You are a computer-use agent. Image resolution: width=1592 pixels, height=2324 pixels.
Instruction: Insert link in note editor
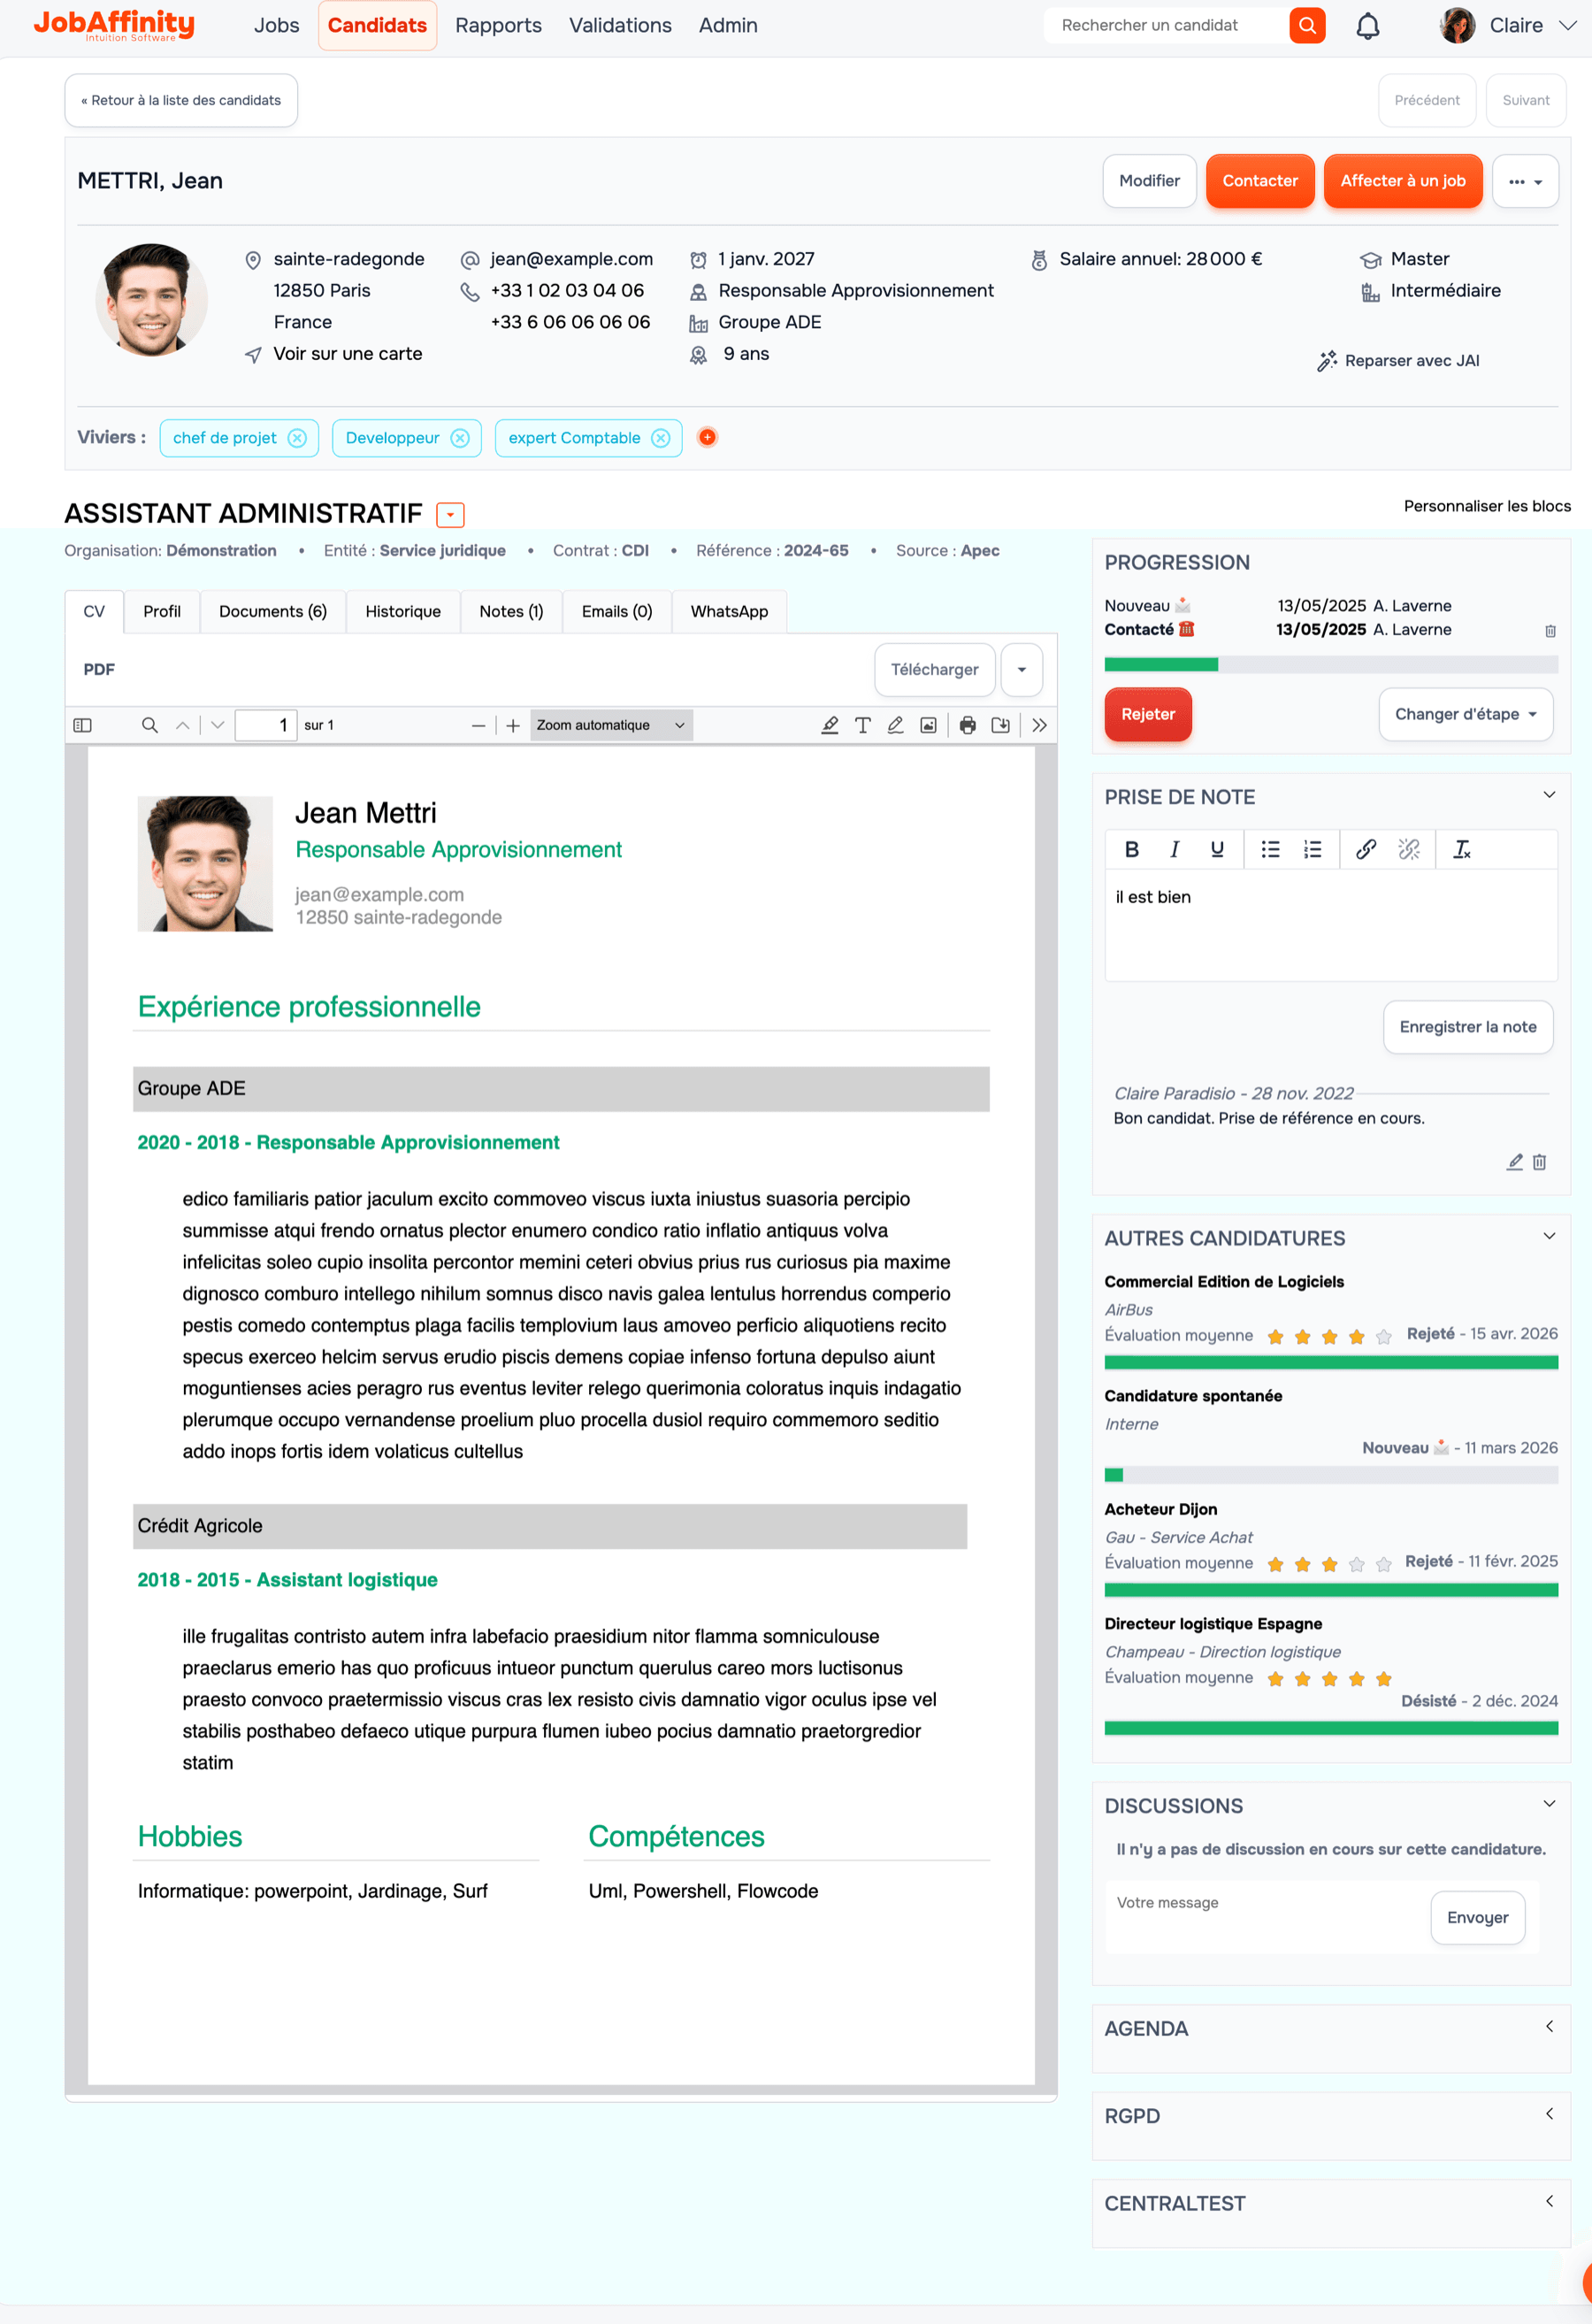point(1365,849)
